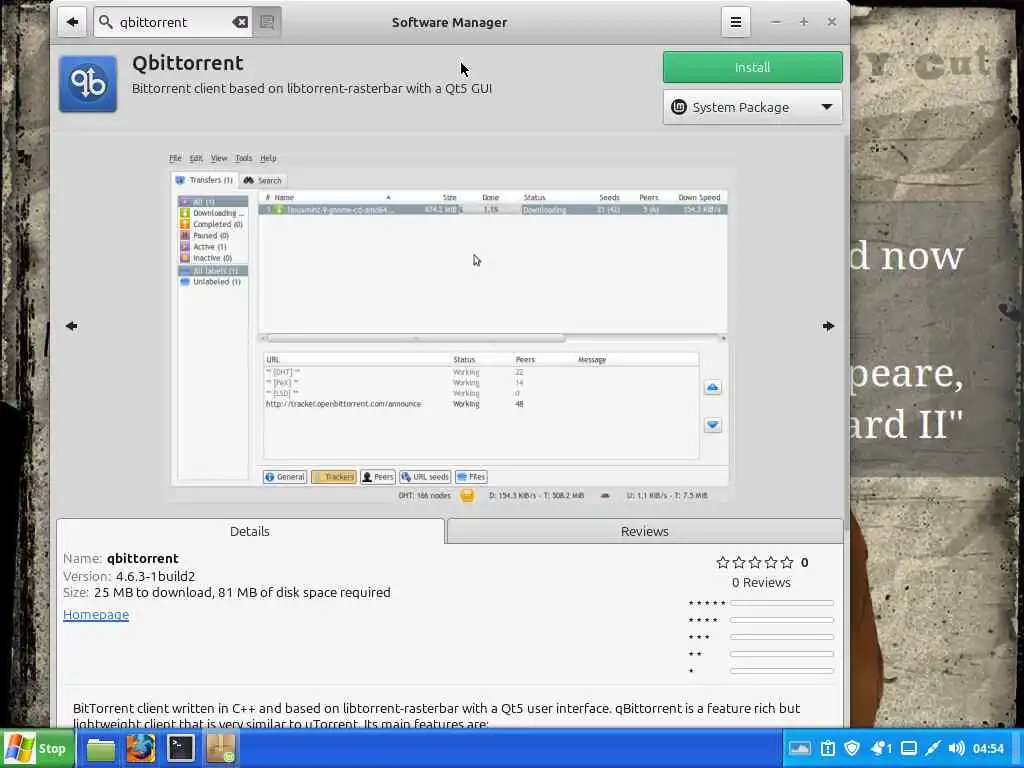Switch to the Reviews tab

point(645,531)
